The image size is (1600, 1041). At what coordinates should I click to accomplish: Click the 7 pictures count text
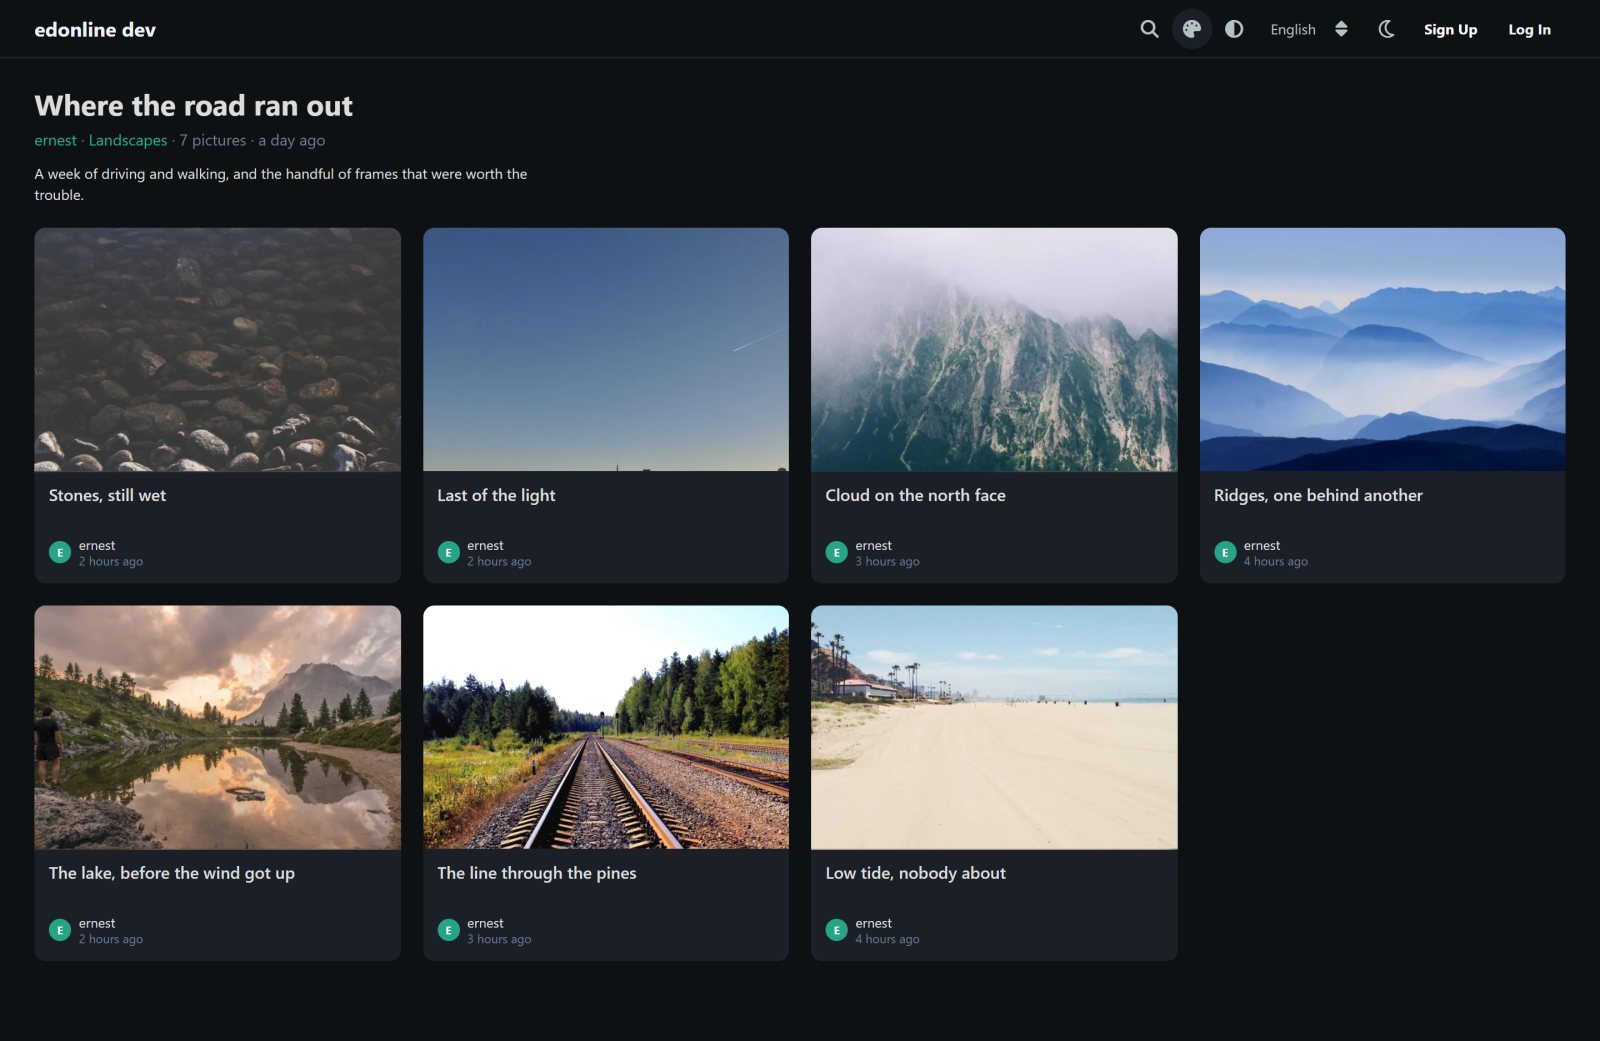tap(213, 140)
